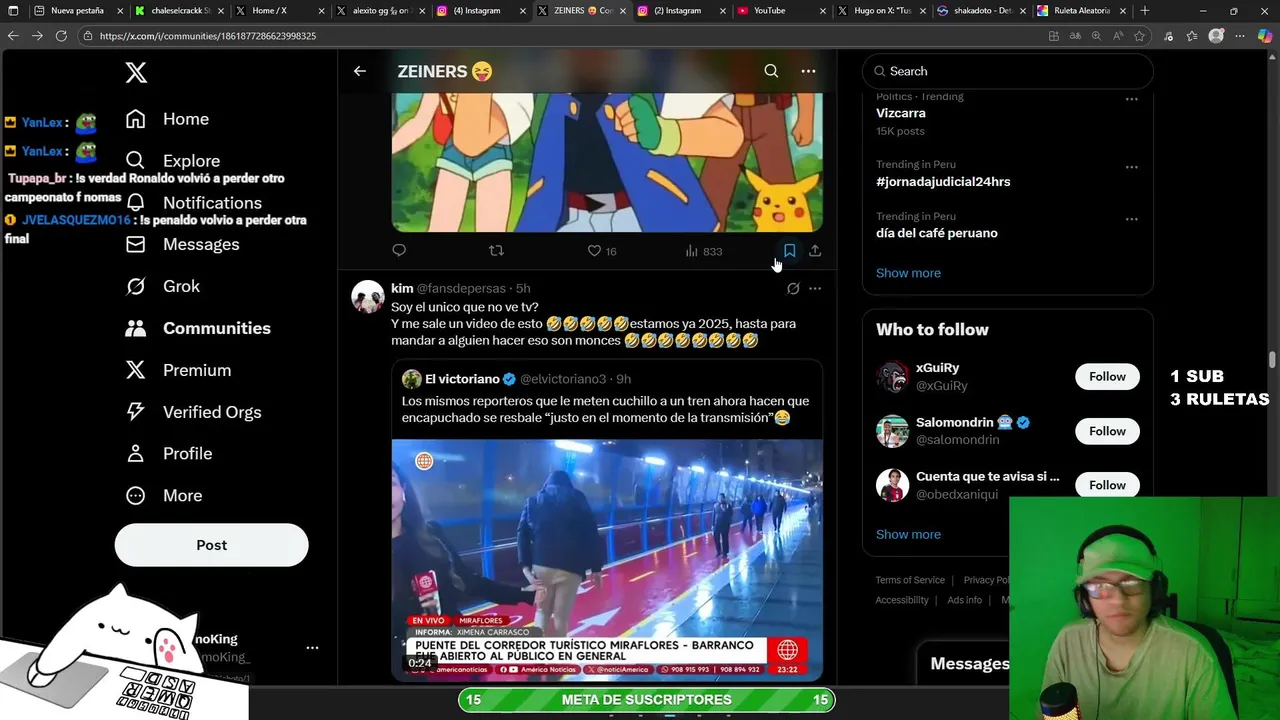Open Accessibility footer link

pos(902,600)
